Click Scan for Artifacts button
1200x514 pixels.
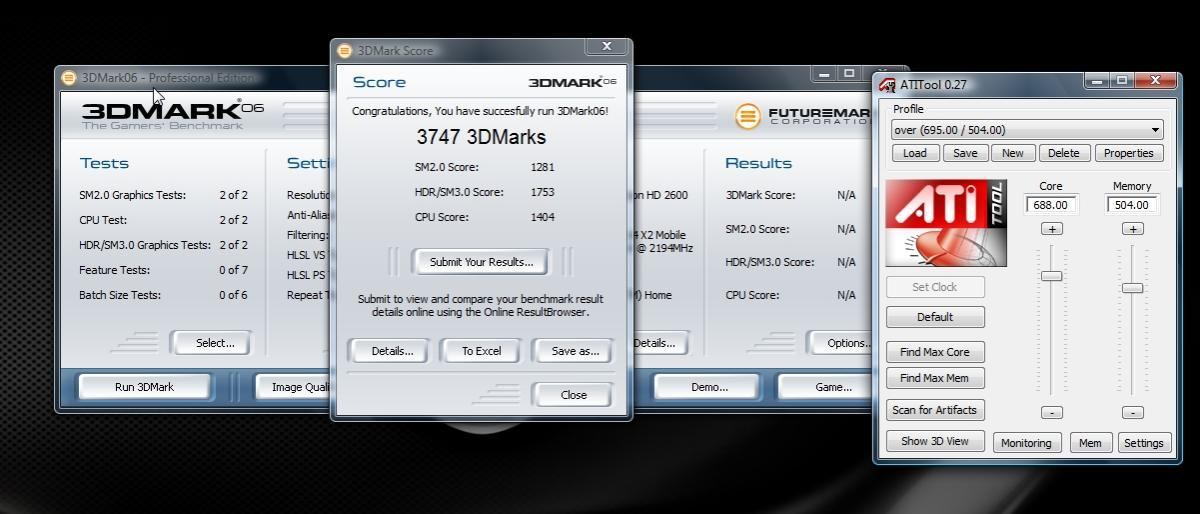point(935,410)
